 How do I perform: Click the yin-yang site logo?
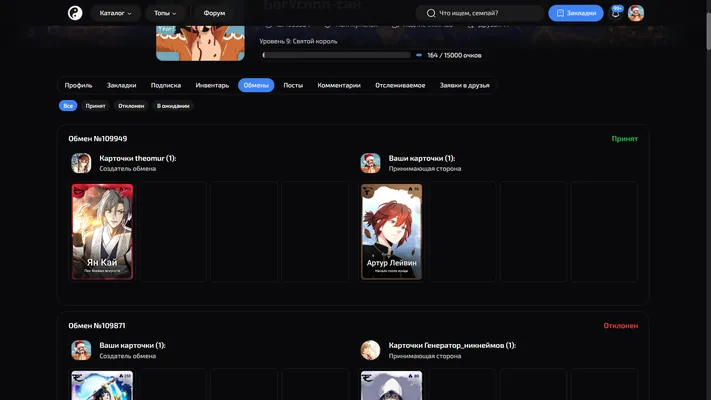pyautogui.click(x=75, y=13)
